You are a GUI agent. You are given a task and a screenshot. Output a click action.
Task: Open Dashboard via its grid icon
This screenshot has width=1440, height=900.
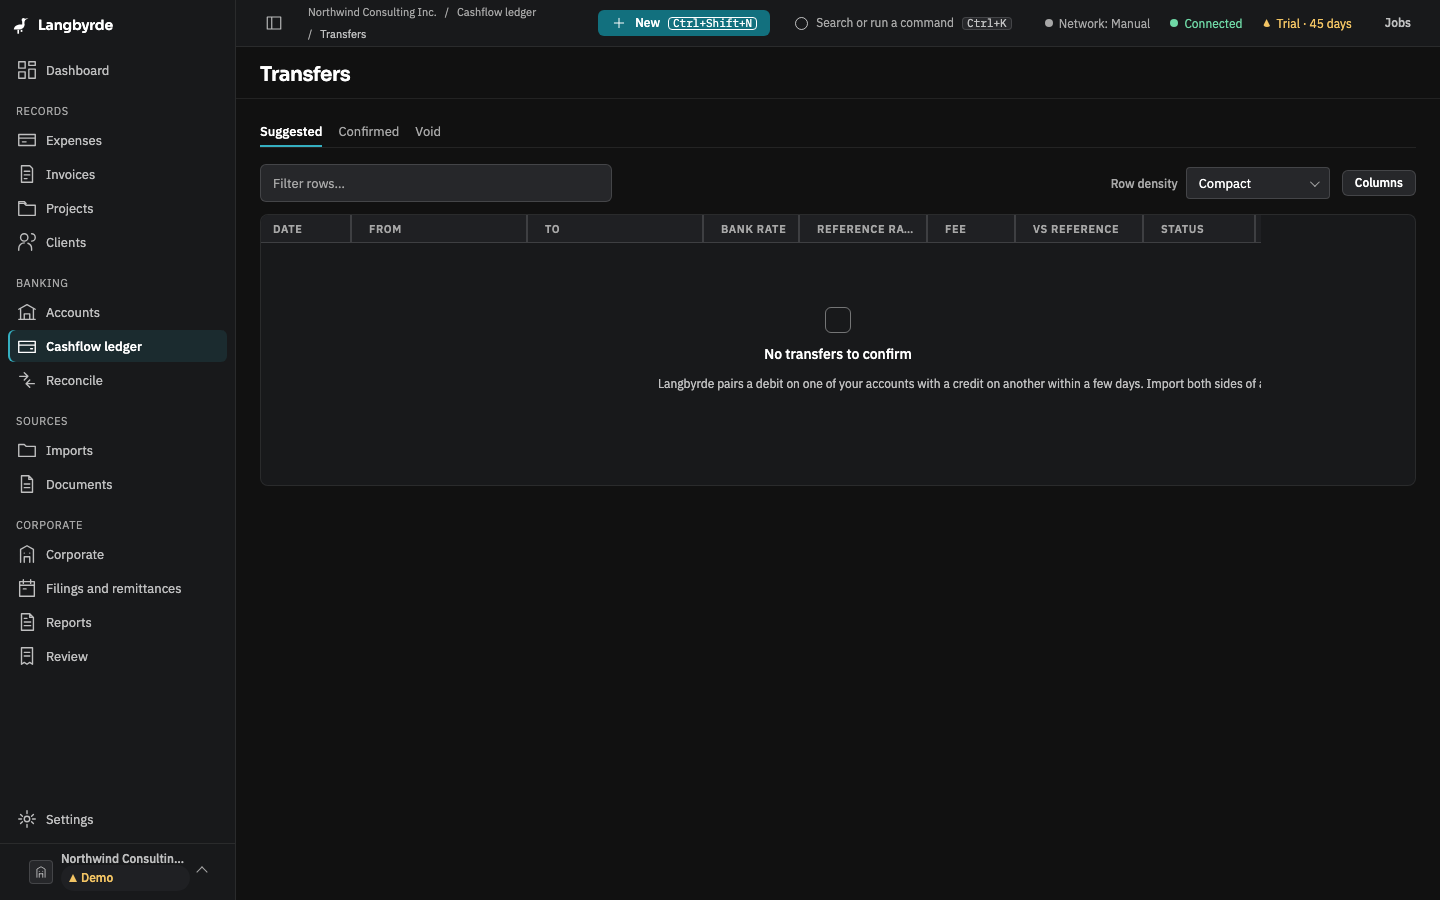pyautogui.click(x=27, y=70)
